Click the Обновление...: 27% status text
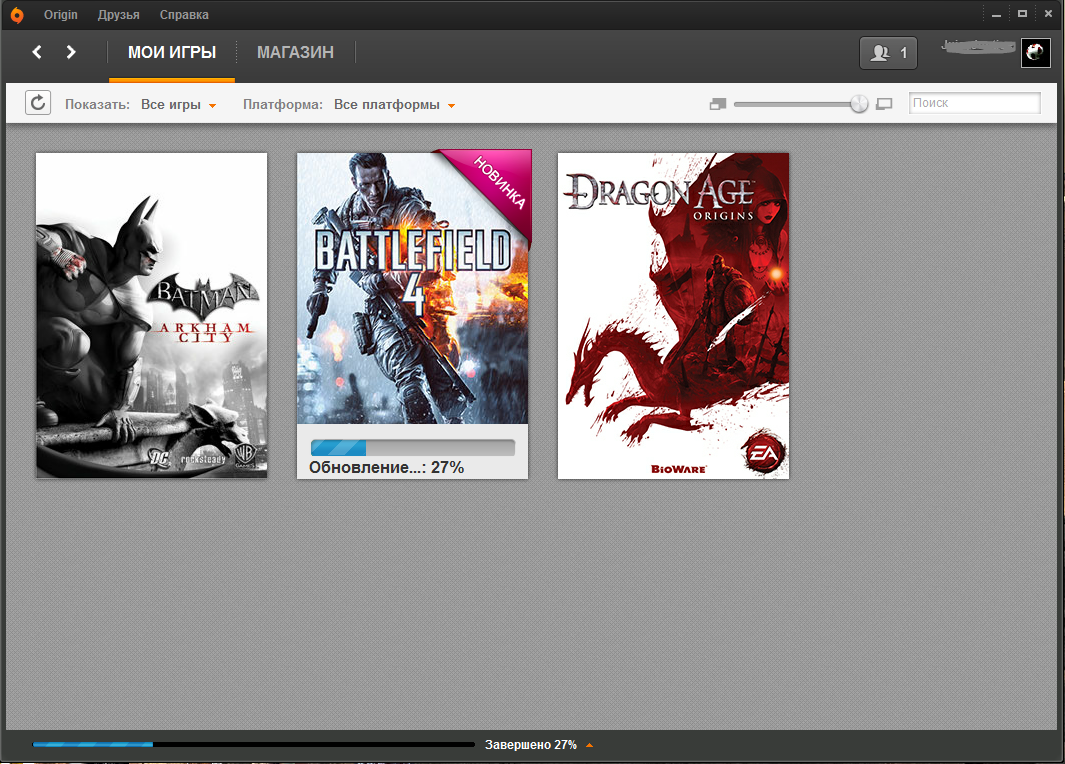 (x=386, y=467)
